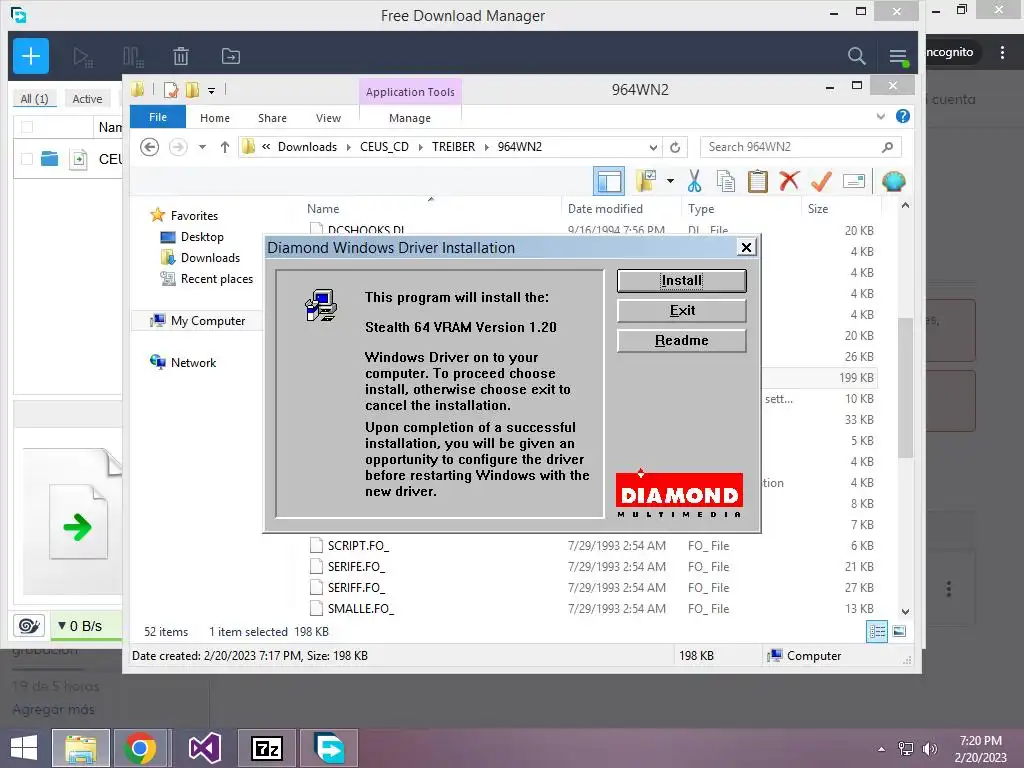The height and width of the screenshot is (768, 1024).
Task: Click the TREIBER breadcrumb in address bar
Action: pos(453,147)
